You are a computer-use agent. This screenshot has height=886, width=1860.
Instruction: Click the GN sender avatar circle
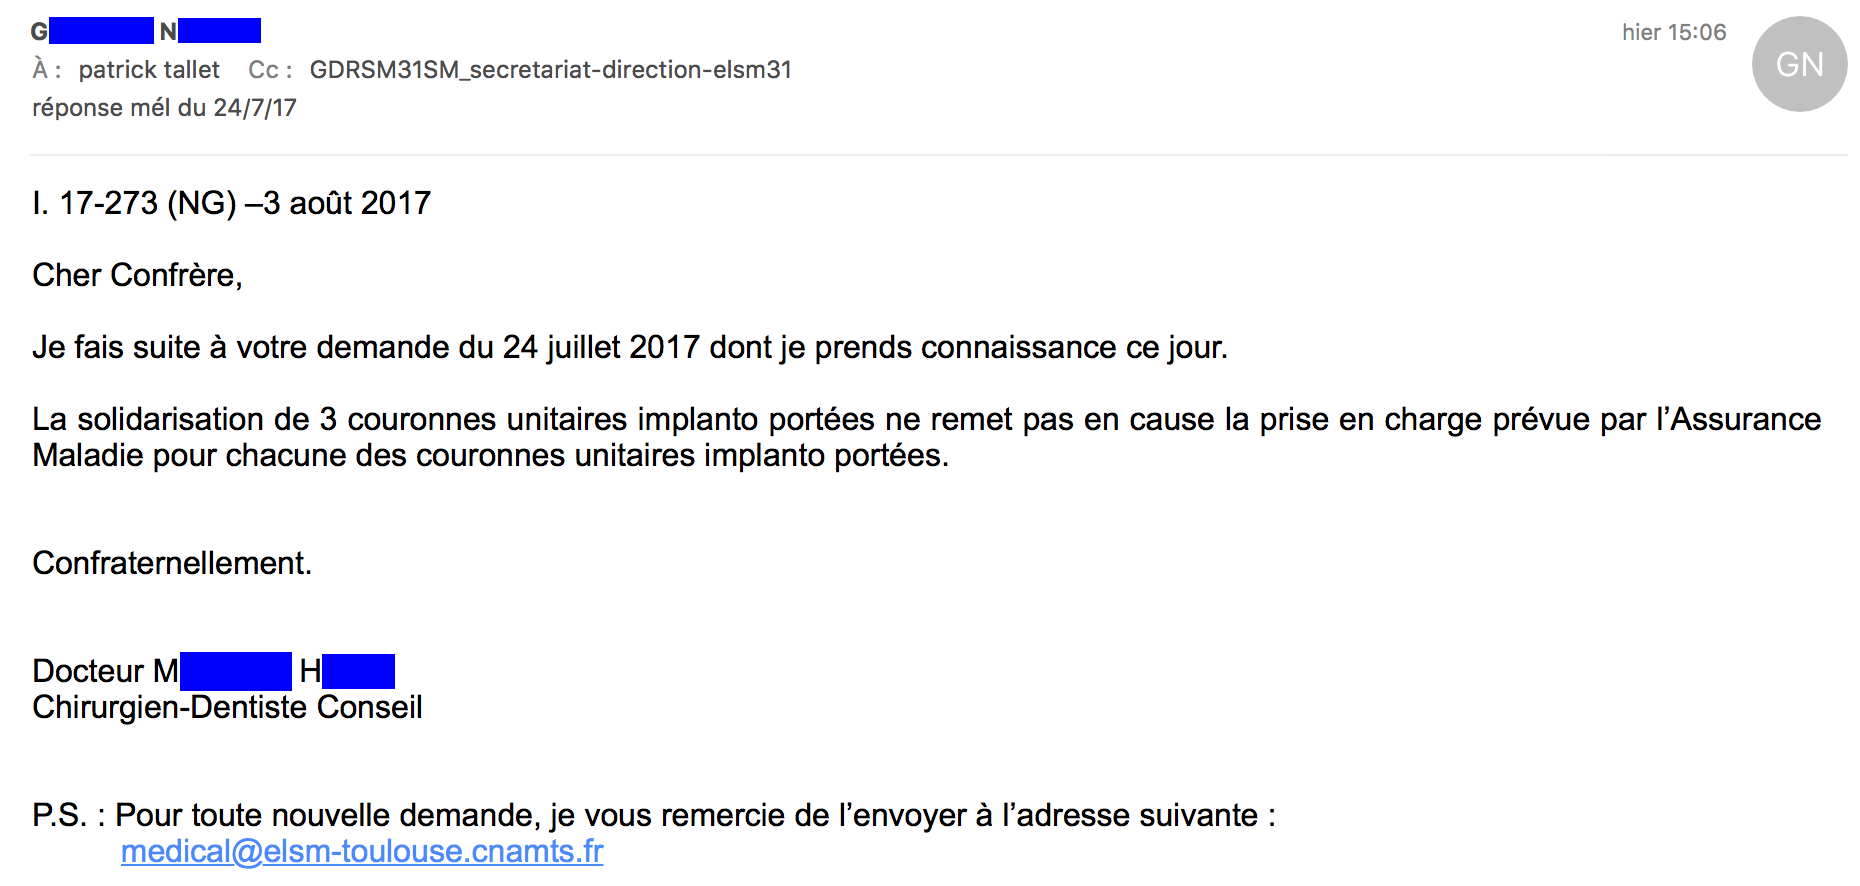coord(1799,64)
